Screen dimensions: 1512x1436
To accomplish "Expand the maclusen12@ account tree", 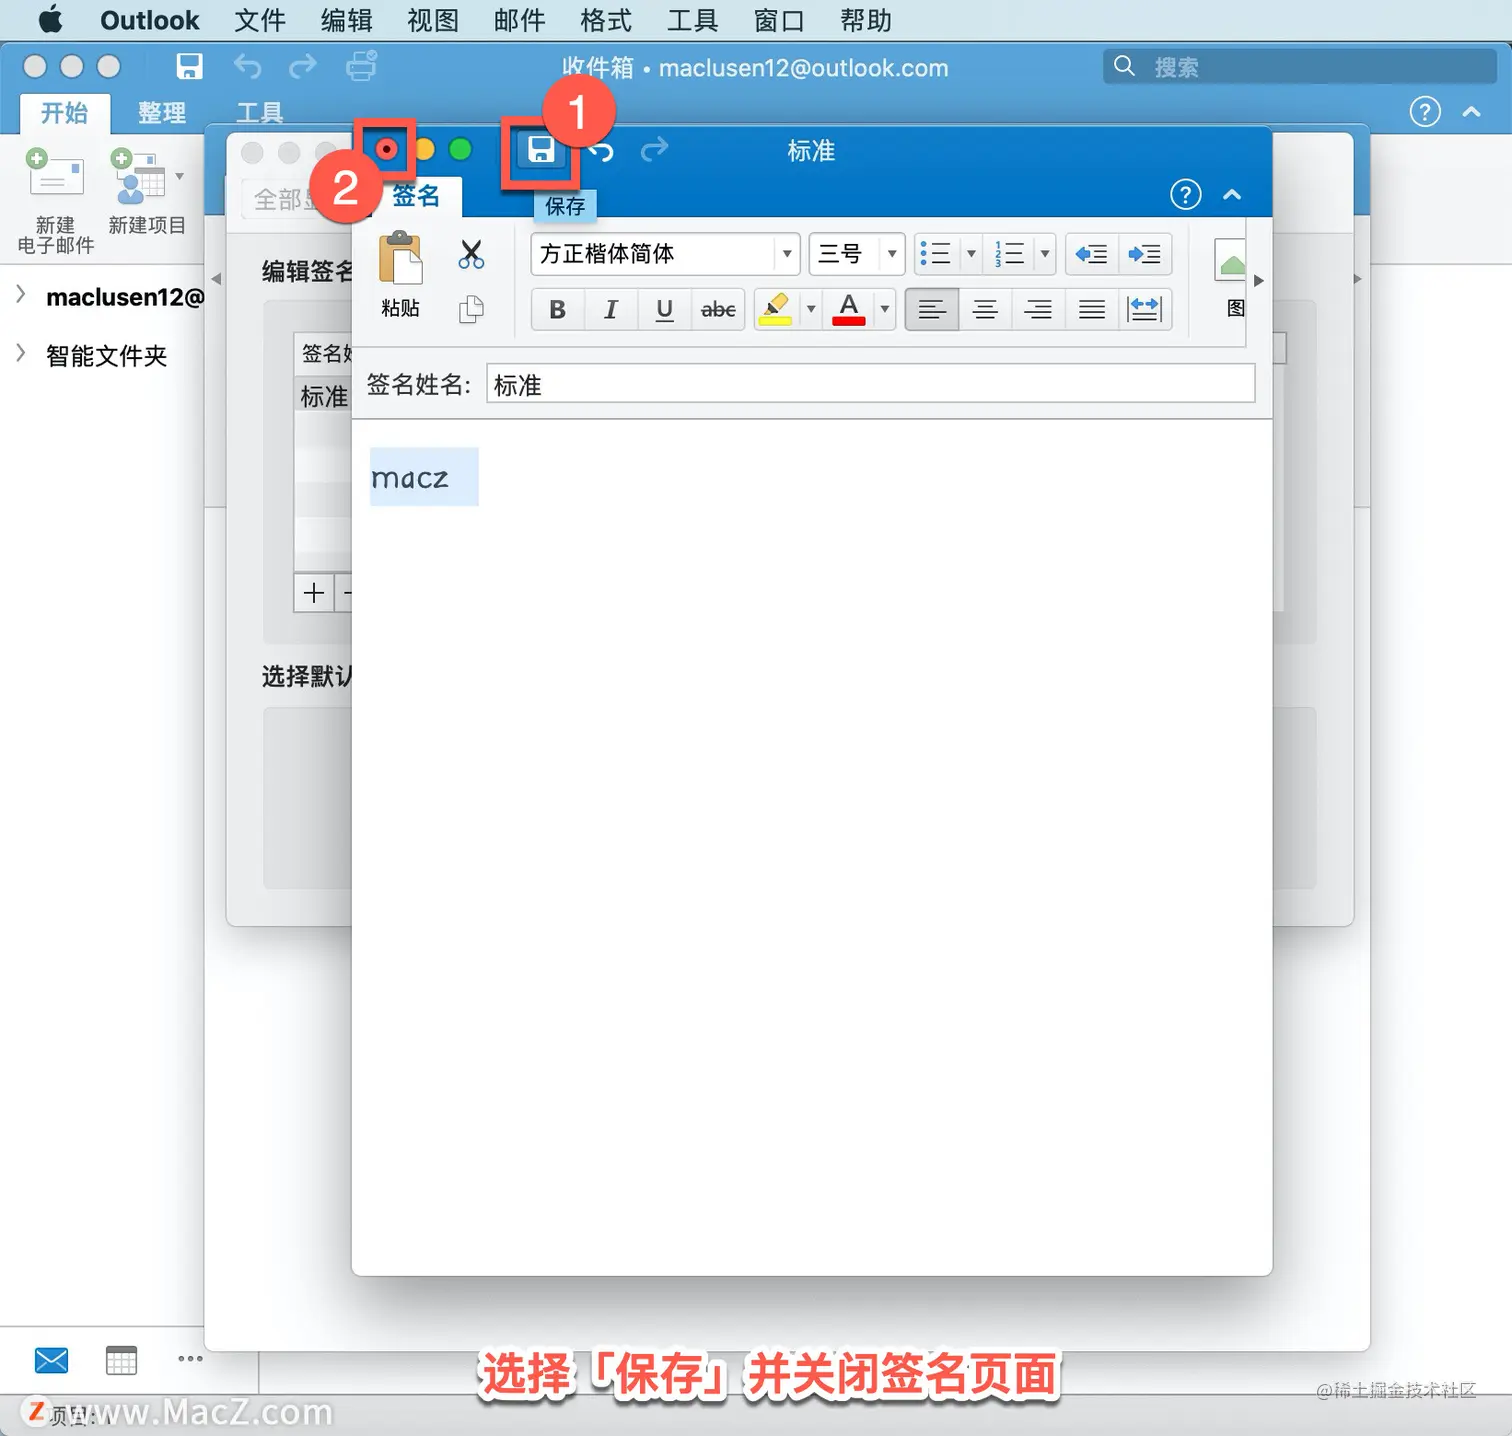I will (20, 295).
